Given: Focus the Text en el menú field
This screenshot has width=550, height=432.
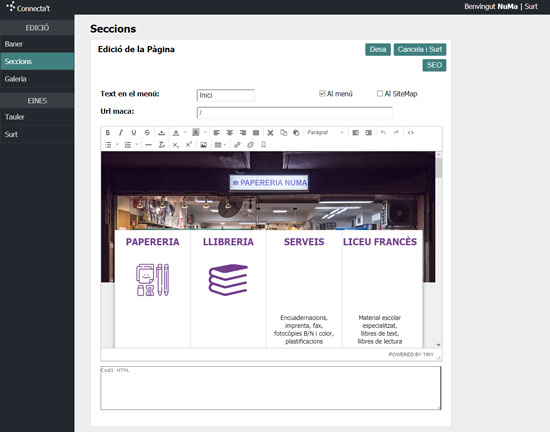Looking at the screenshot, I should tap(226, 95).
